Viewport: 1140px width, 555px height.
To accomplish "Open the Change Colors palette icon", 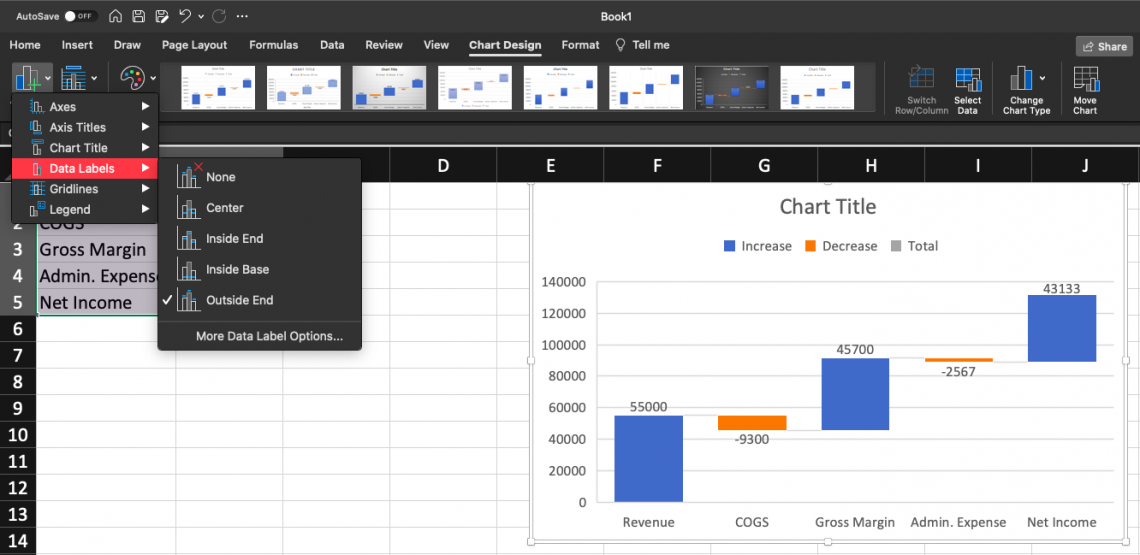I will pyautogui.click(x=132, y=78).
